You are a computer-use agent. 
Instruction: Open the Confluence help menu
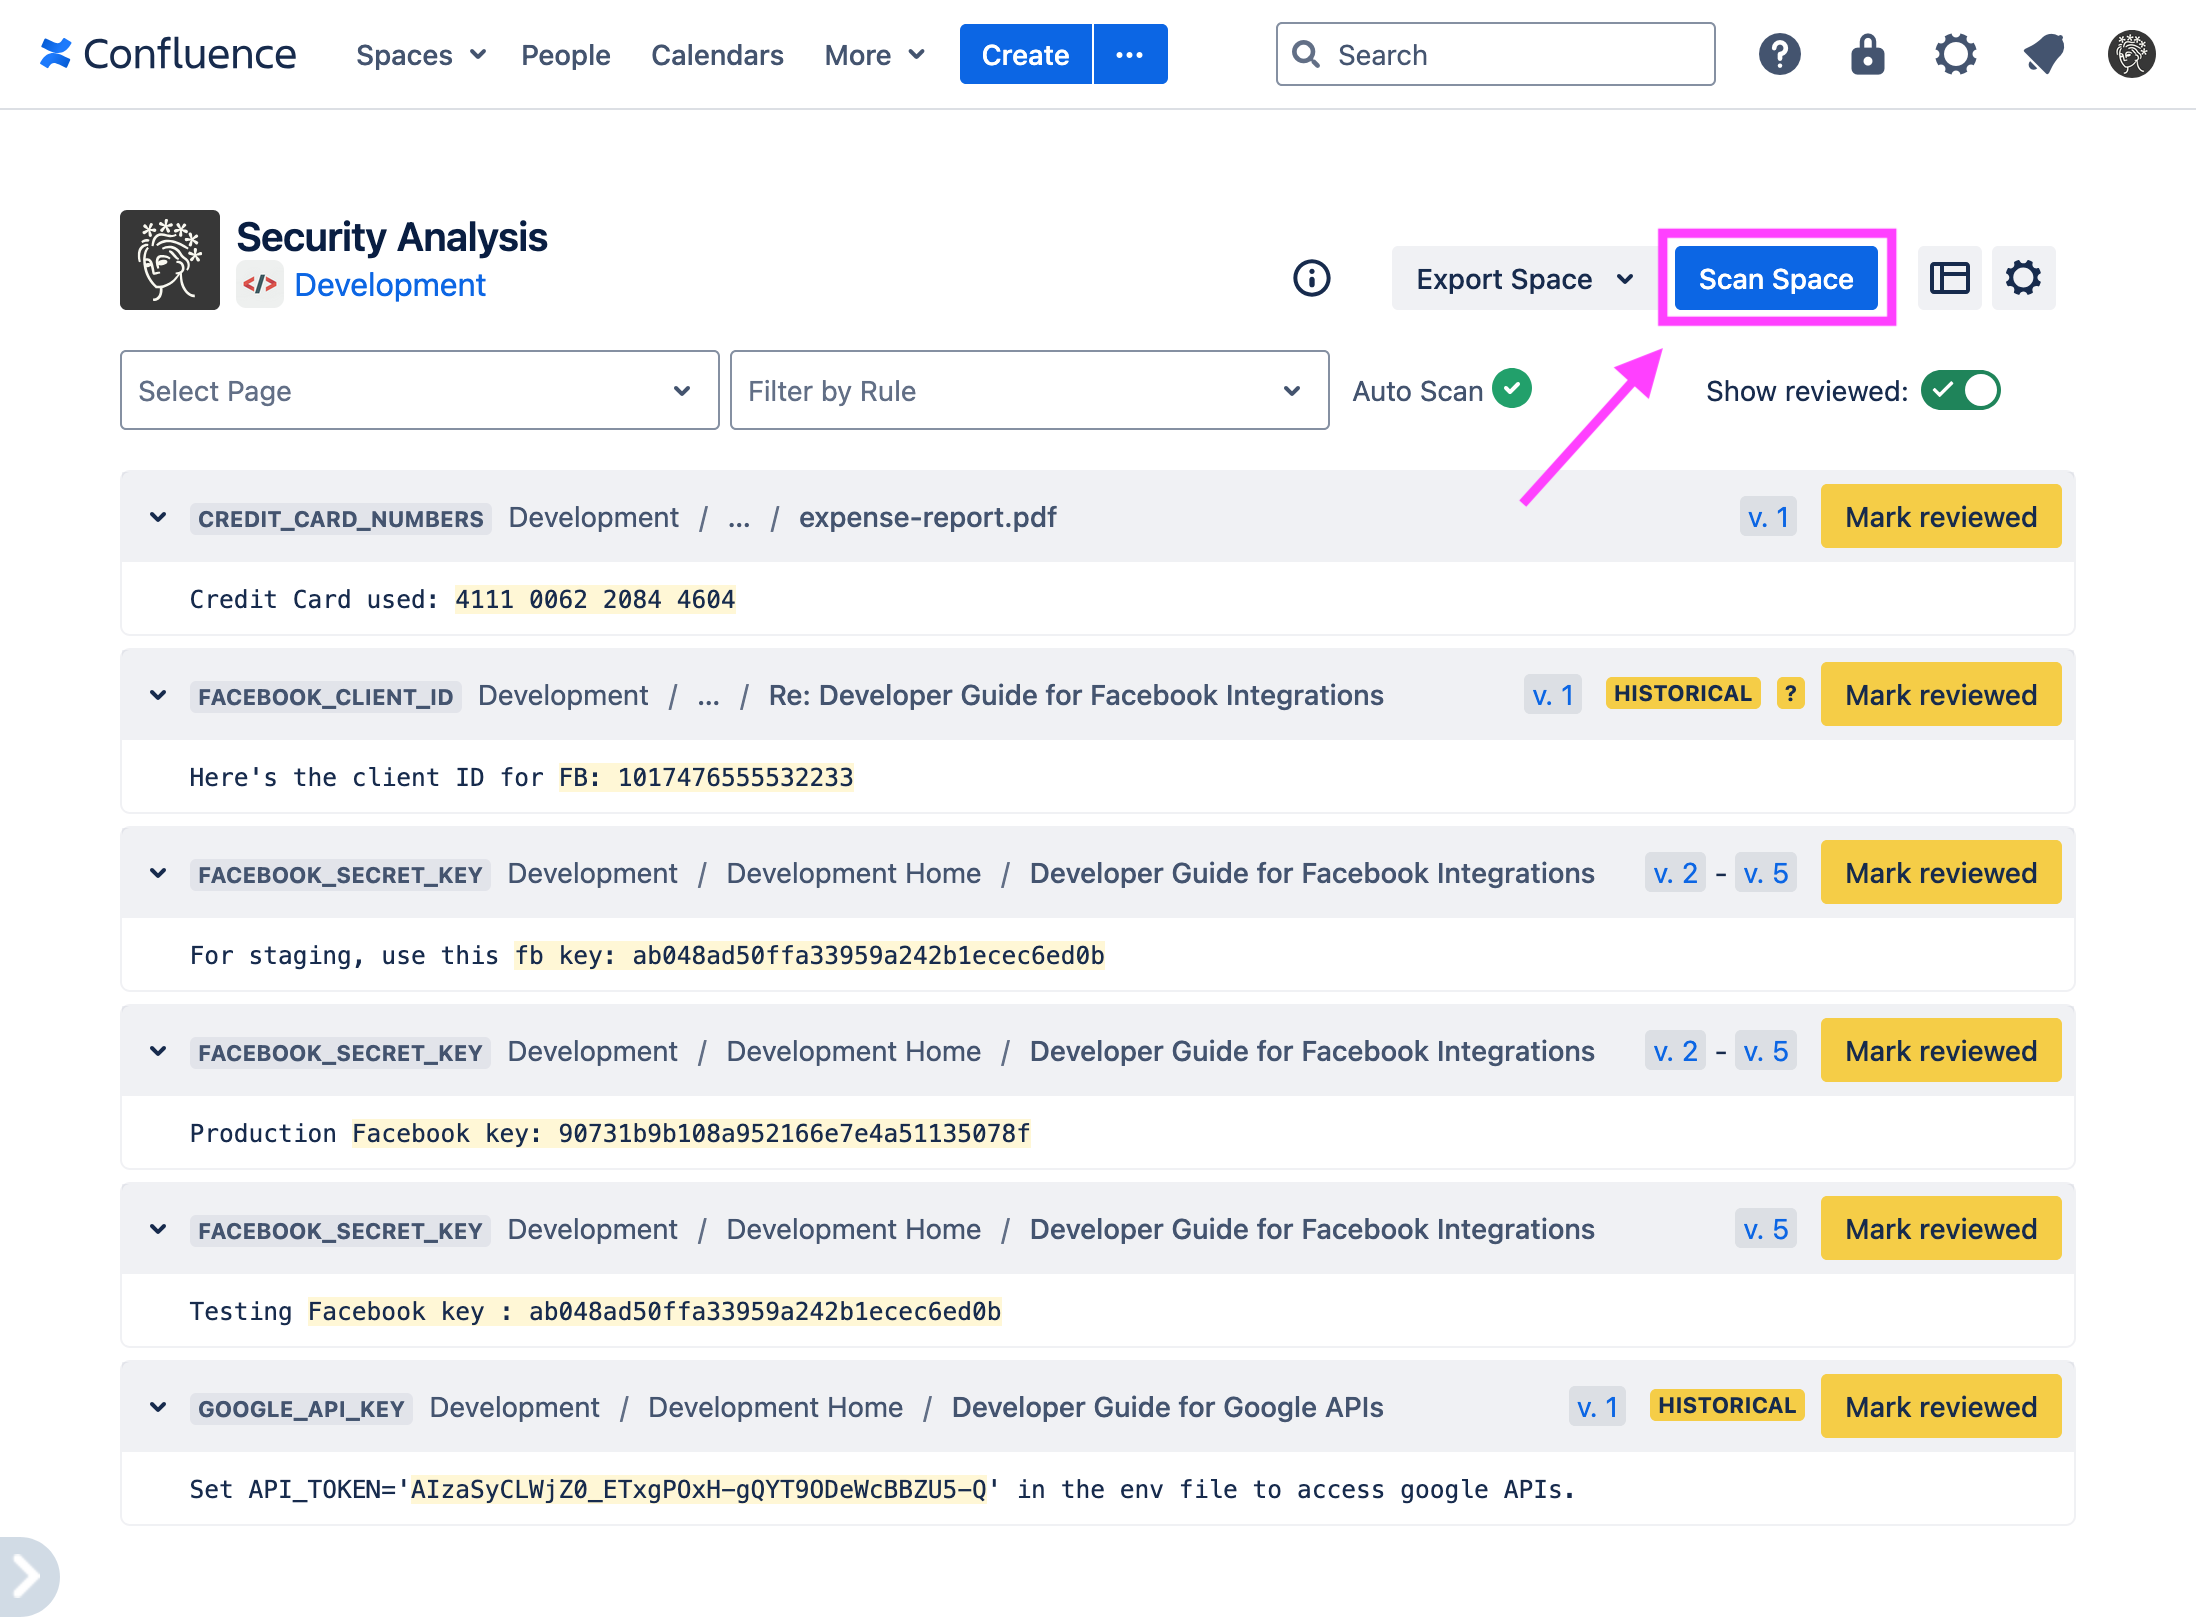pos(1779,54)
